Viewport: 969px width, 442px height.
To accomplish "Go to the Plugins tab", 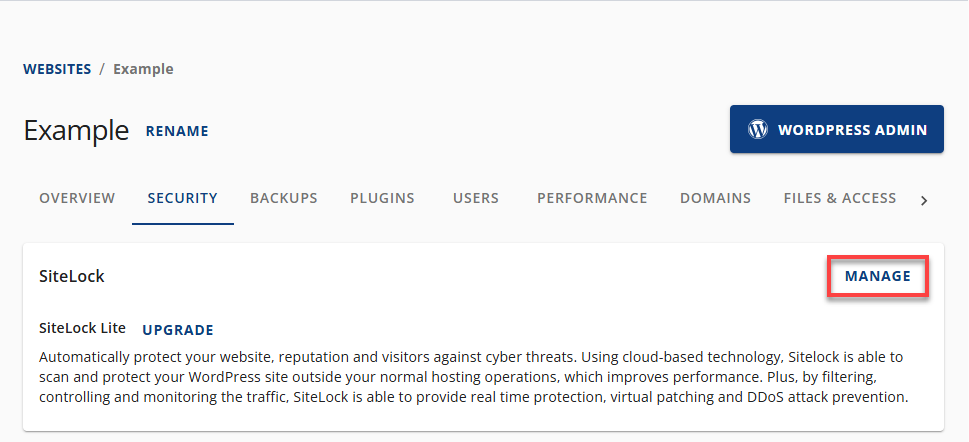I will pyautogui.click(x=382, y=198).
